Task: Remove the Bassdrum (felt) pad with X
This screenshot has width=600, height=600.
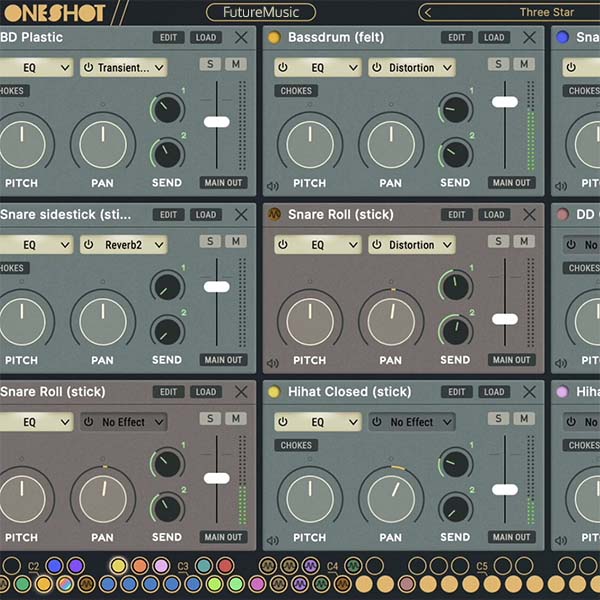Action: (x=529, y=38)
